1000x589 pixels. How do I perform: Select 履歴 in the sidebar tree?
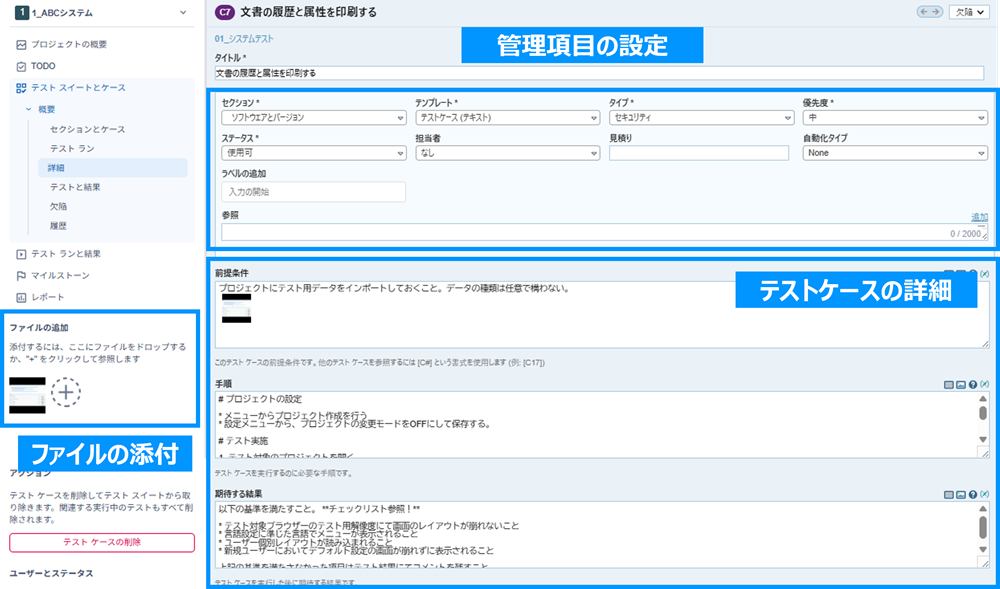[x=59, y=226]
